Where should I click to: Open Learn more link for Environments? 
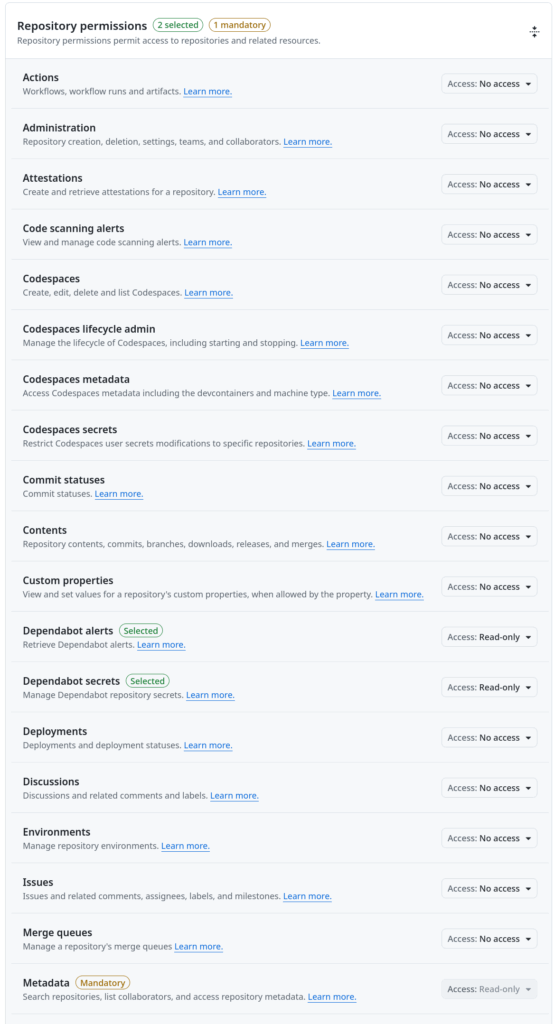click(x=186, y=846)
